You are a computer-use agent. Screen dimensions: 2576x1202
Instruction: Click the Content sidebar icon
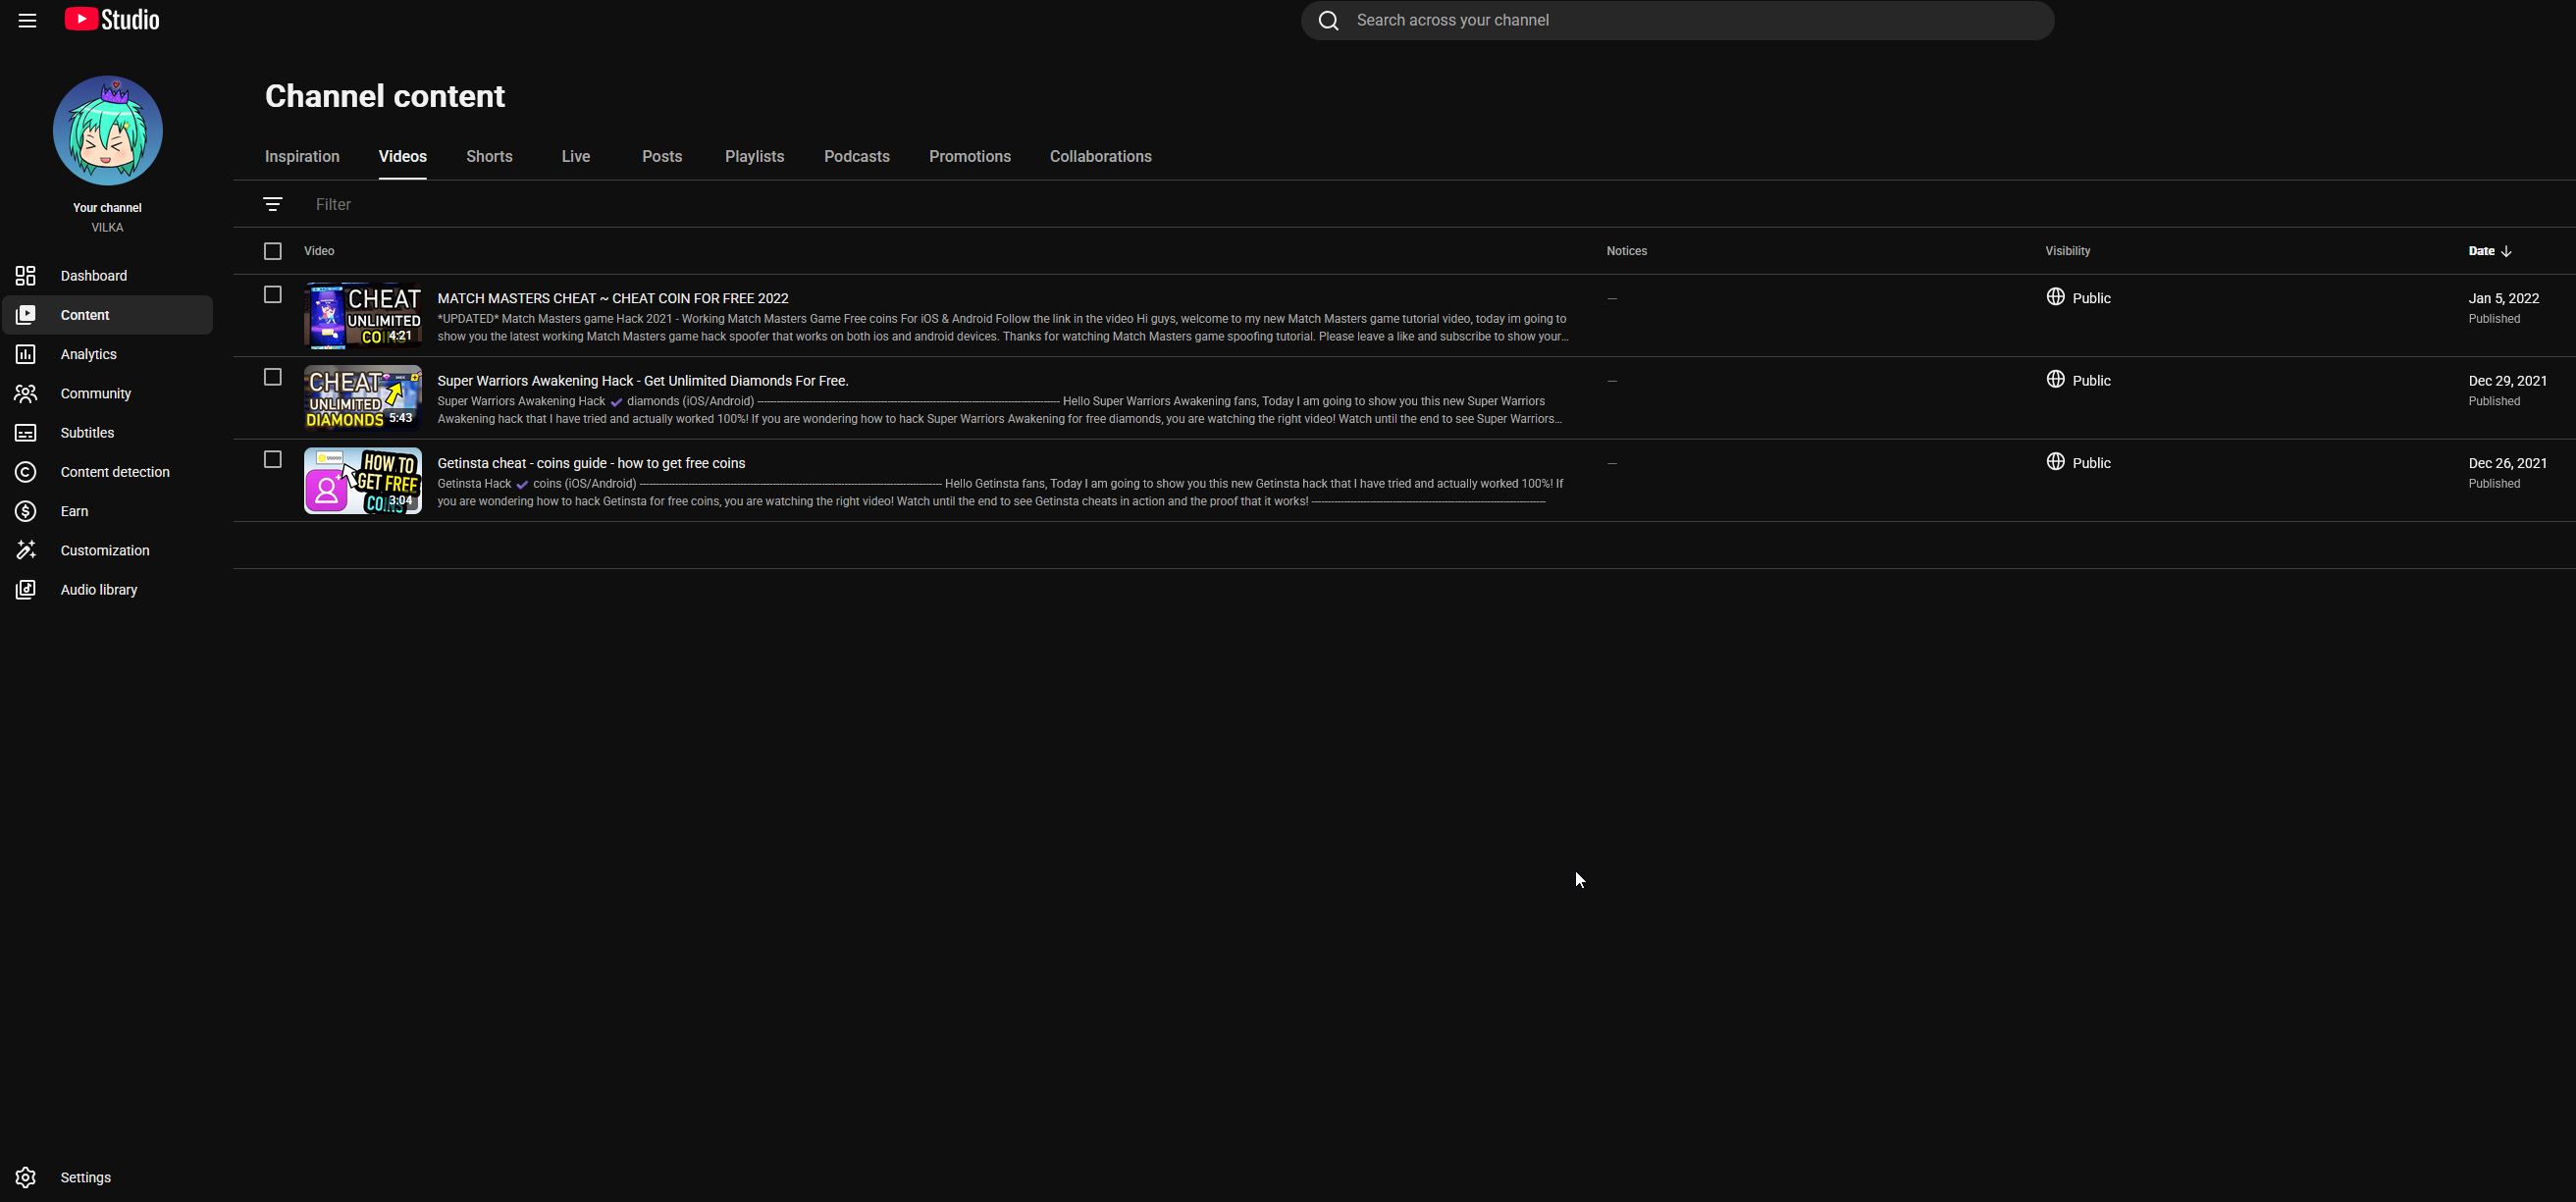pos(26,315)
